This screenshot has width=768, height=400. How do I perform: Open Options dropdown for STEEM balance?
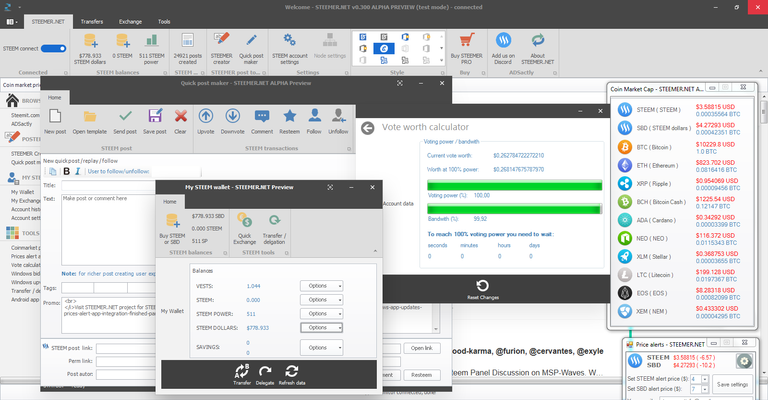click(321, 300)
